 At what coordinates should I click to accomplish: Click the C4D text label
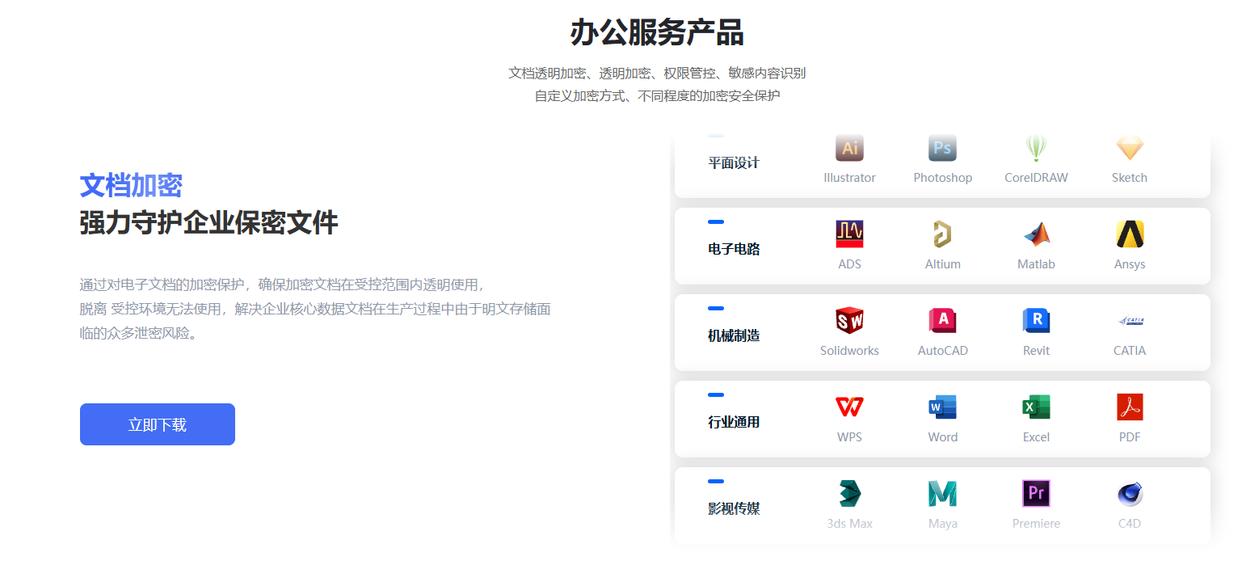tap(1129, 523)
